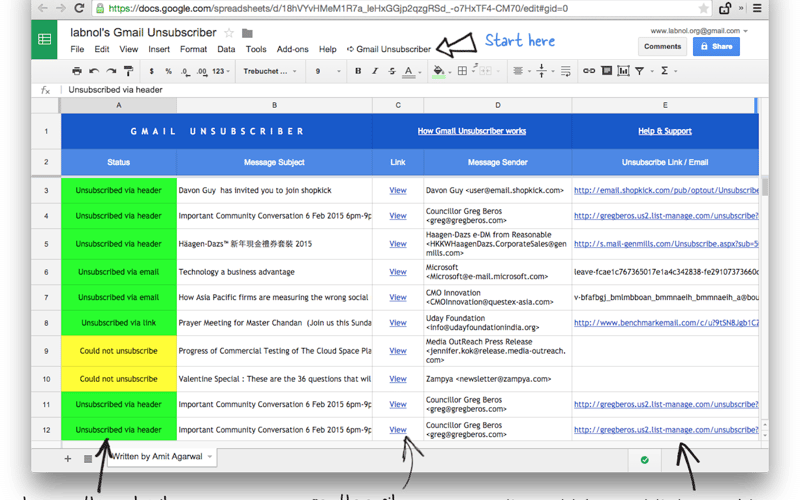
Task: Click the blue Share button
Action: coord(716,46)
